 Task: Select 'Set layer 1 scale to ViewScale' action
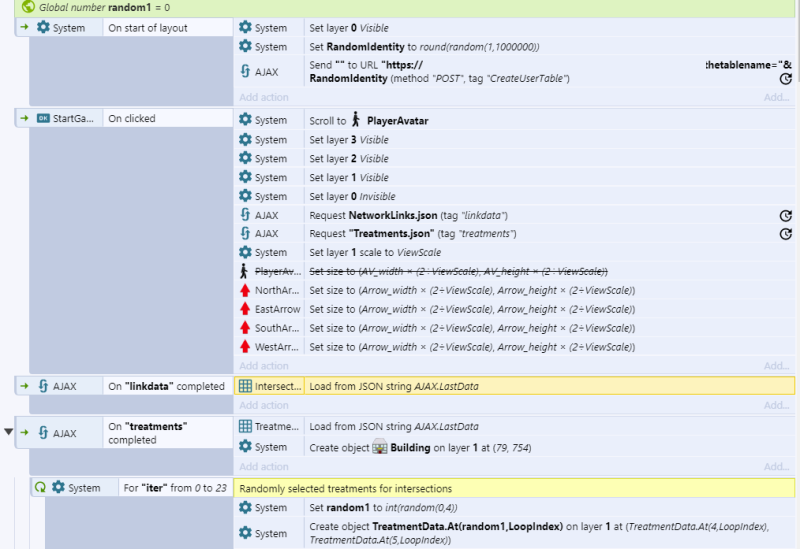[x=514, y=252]
